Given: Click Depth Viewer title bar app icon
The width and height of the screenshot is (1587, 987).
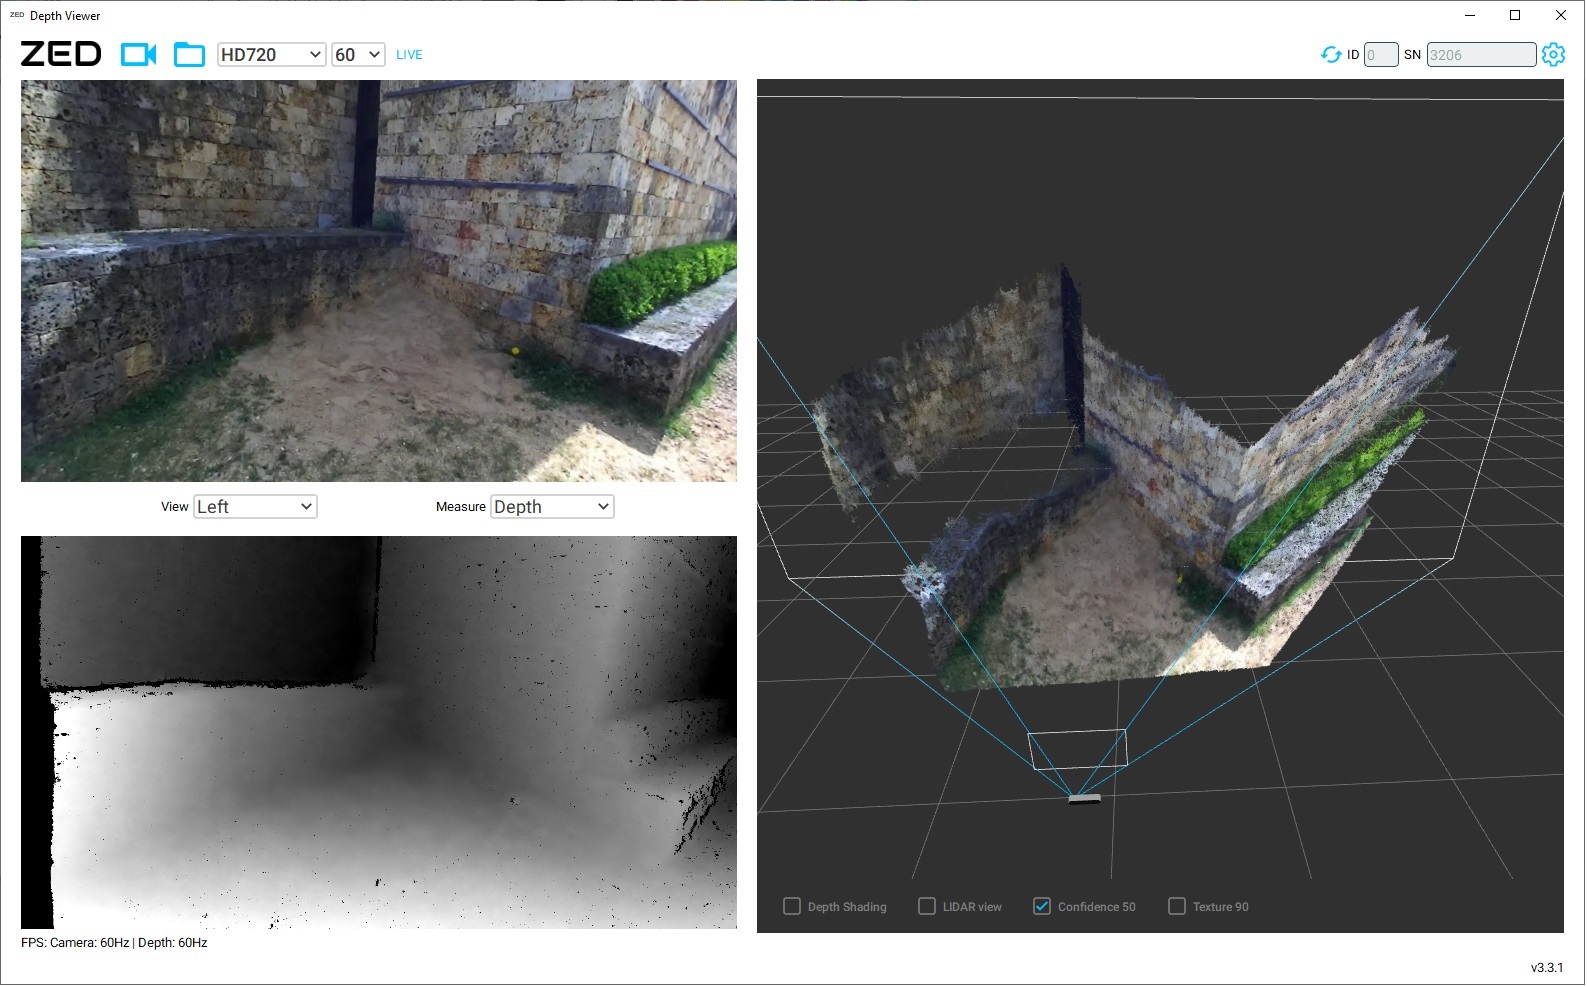Looking at the screenshot, I should click(x=17, y=15).
